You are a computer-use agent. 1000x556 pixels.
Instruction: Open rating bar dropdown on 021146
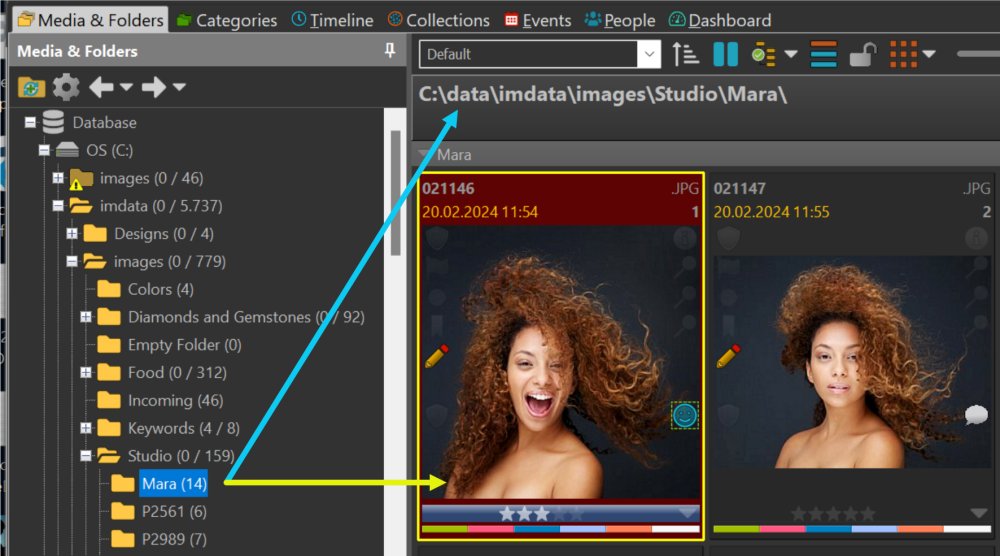(x=688, y=513)
